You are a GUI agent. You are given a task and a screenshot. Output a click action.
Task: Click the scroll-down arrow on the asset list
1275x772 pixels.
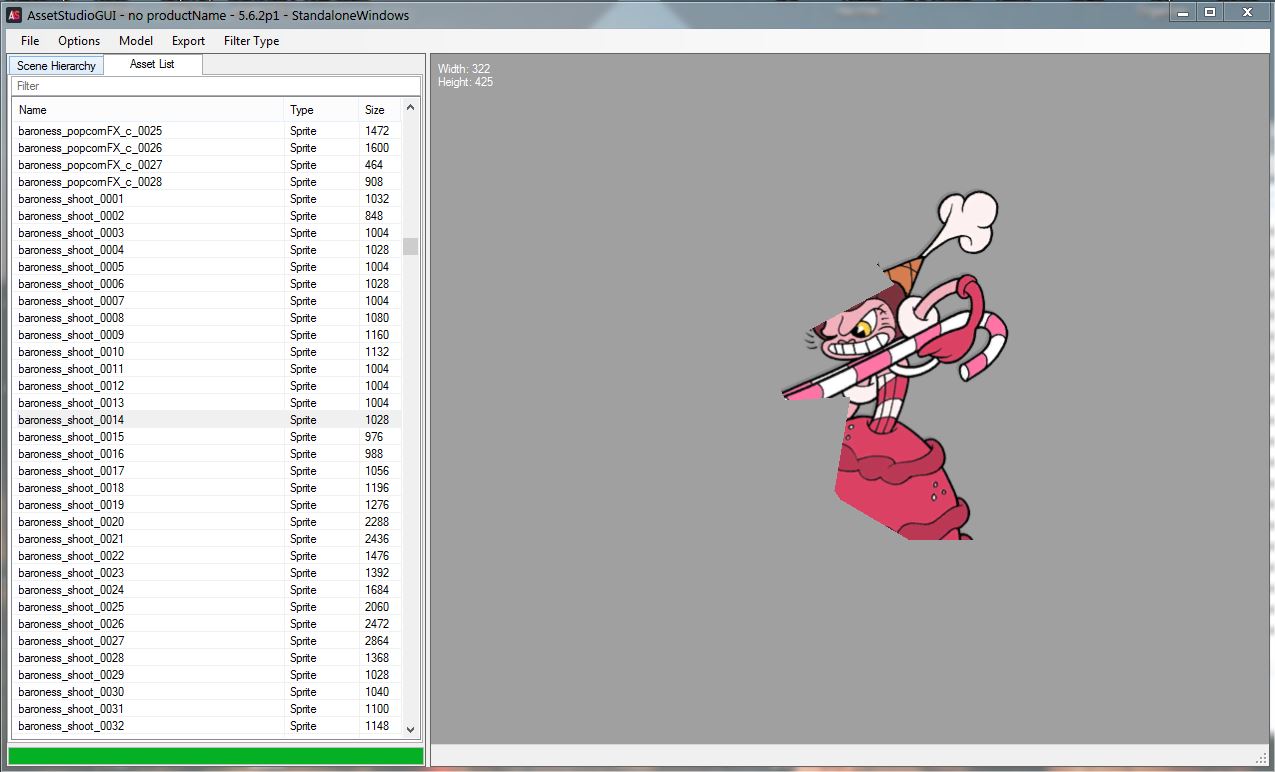[x=411, y=728]
